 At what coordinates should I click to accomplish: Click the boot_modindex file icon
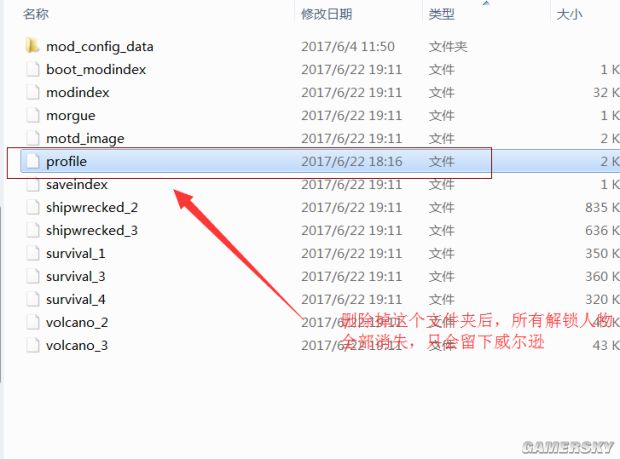pyautogui.click(x=32, y=69)
